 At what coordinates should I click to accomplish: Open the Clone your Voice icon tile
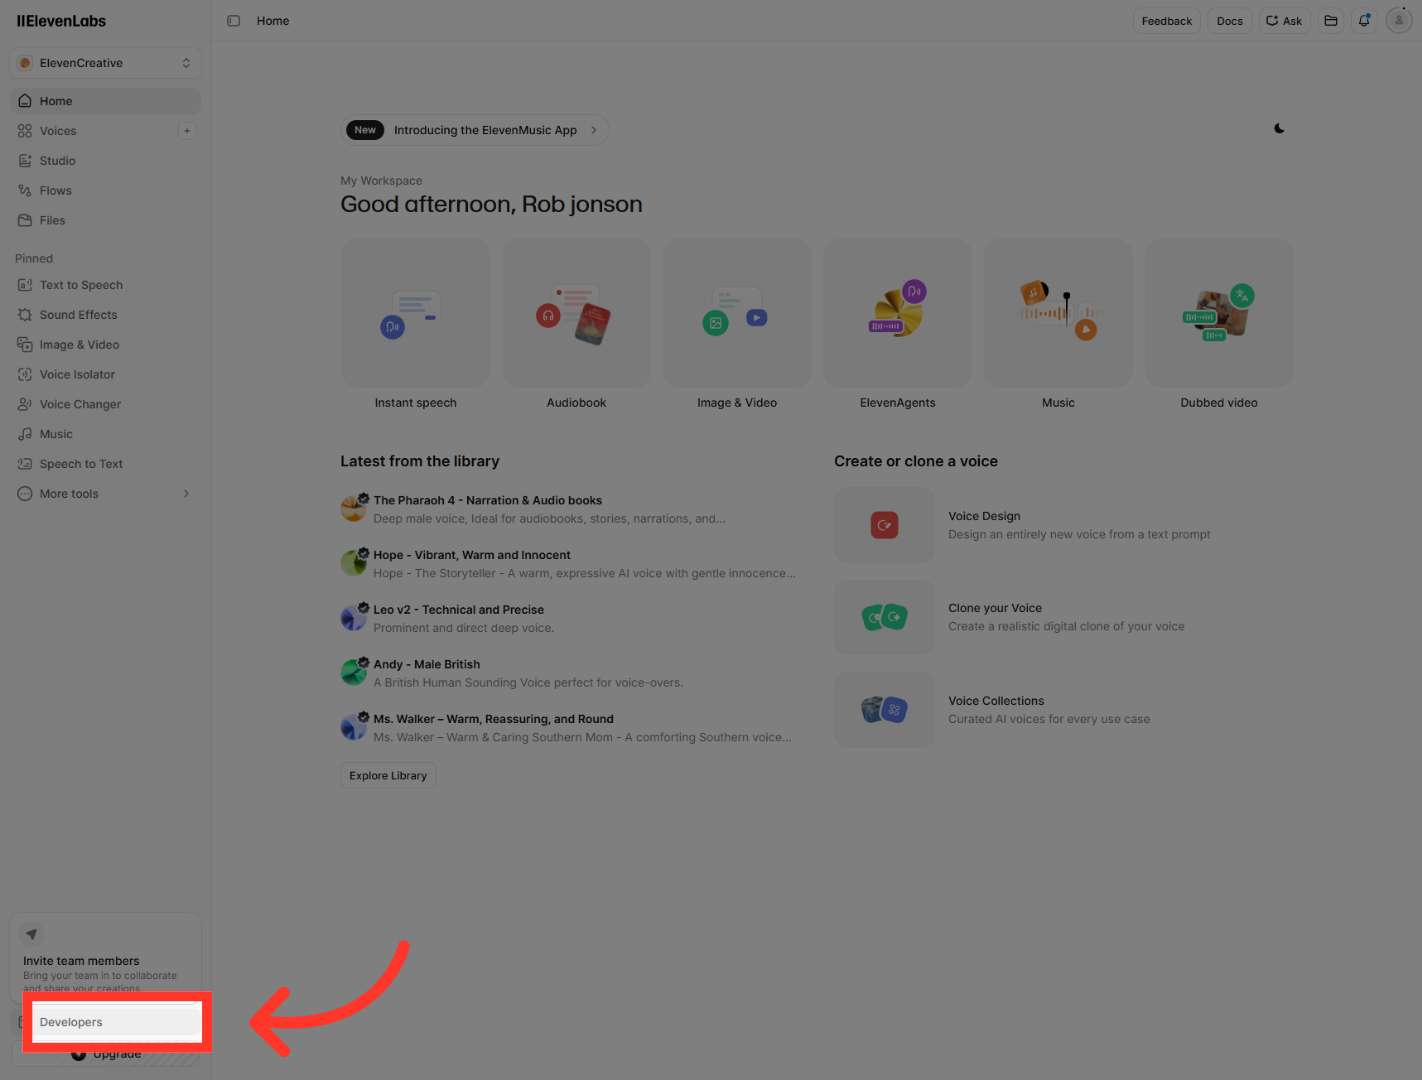884,617
